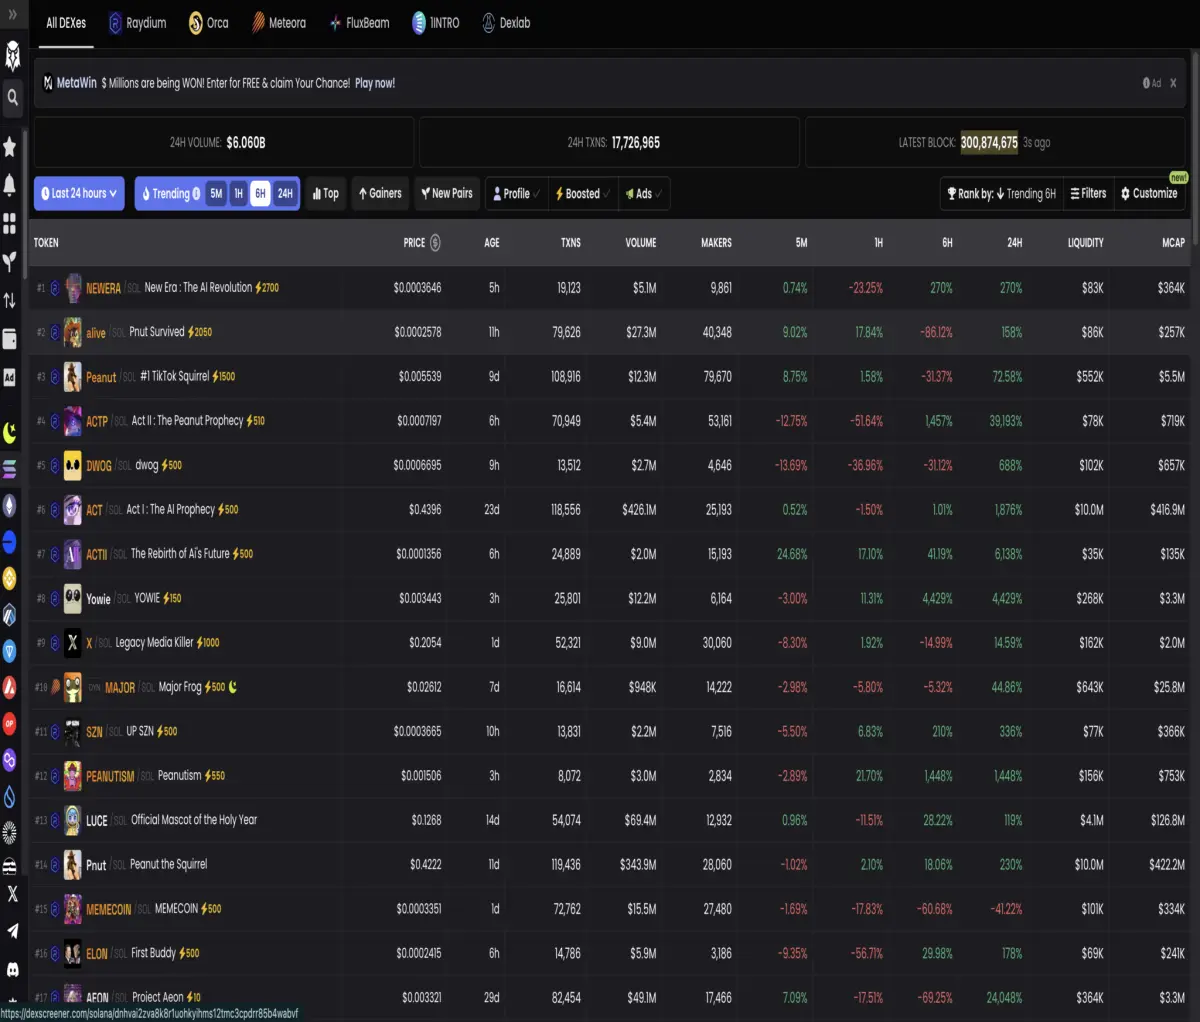
Task: Select the 24H trending timeframe
Action: tap(285, 194)
